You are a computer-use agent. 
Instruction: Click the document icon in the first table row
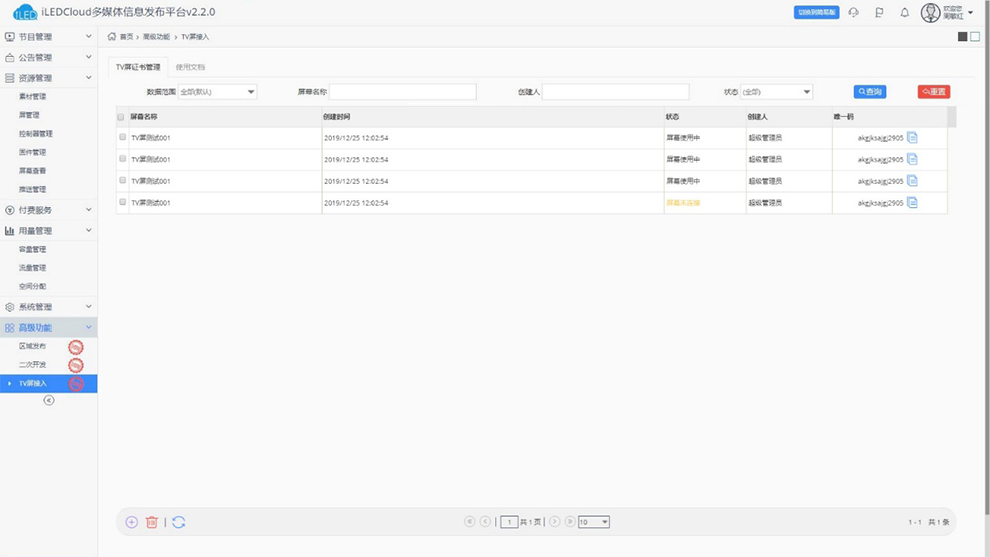(912, 138)
